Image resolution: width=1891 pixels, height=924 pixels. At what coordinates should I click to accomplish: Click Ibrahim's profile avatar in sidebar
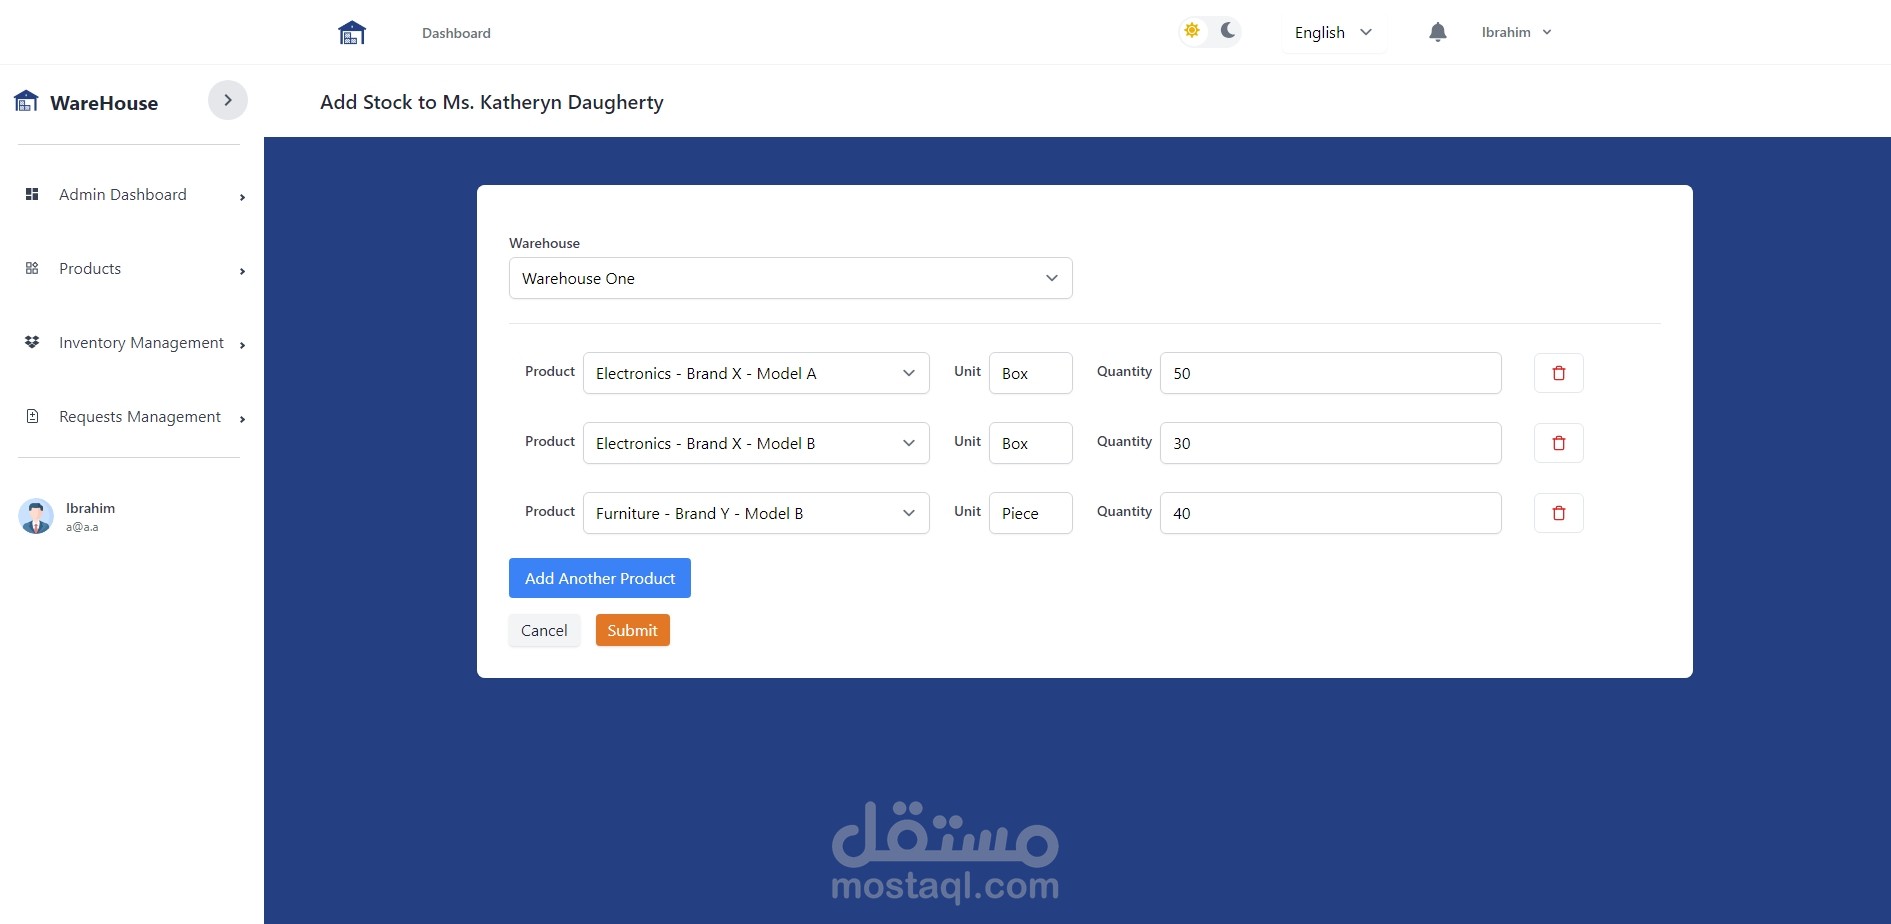click(x=36, y=516)
